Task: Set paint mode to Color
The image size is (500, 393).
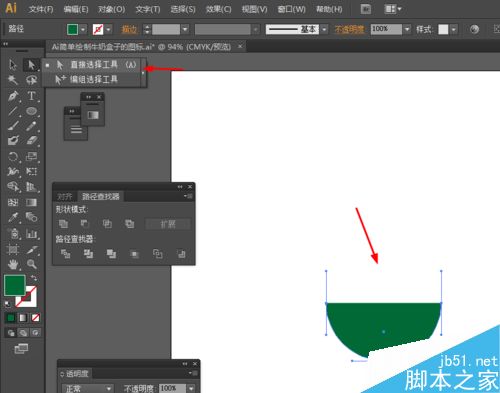Action: (x=11, y=318)
